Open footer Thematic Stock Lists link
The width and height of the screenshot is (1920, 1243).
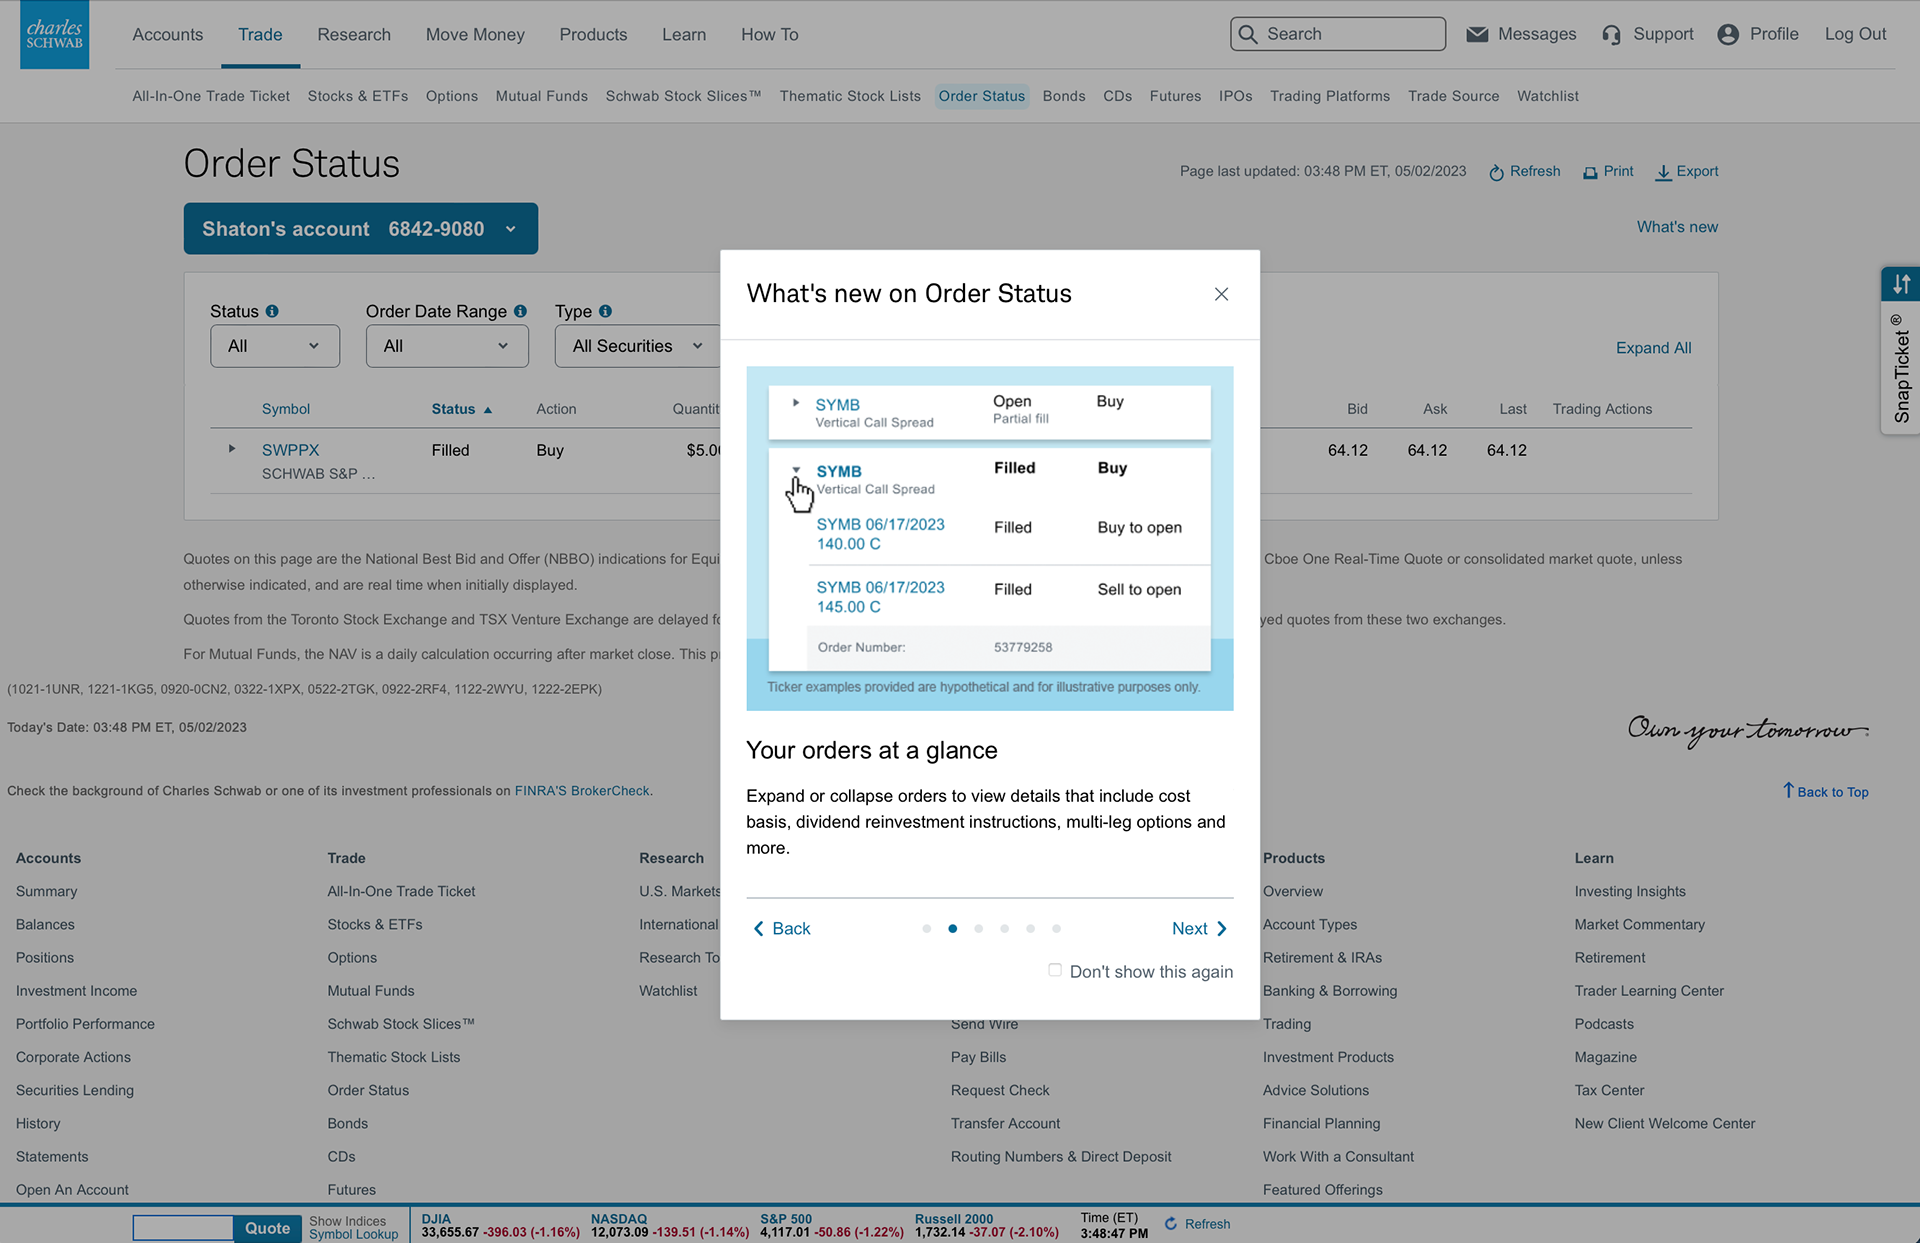click(x=394, y=1057)
